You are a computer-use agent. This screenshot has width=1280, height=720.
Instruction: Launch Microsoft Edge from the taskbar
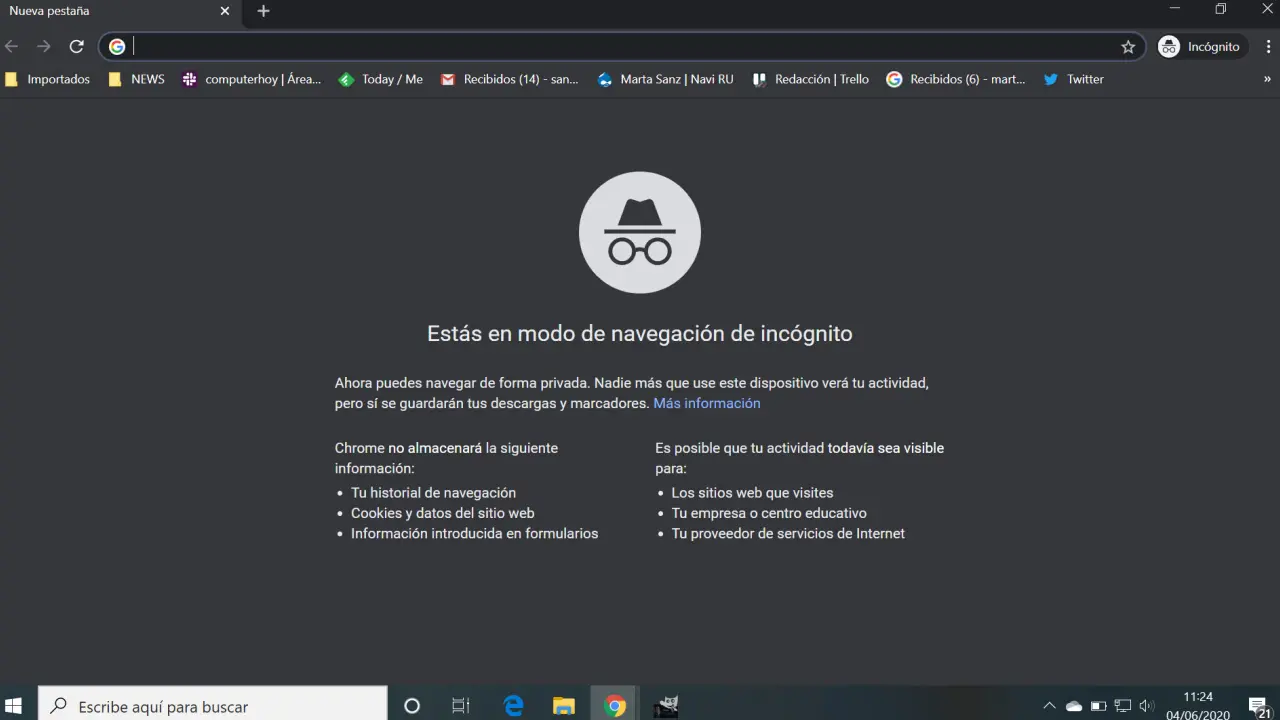click(514, 706)
